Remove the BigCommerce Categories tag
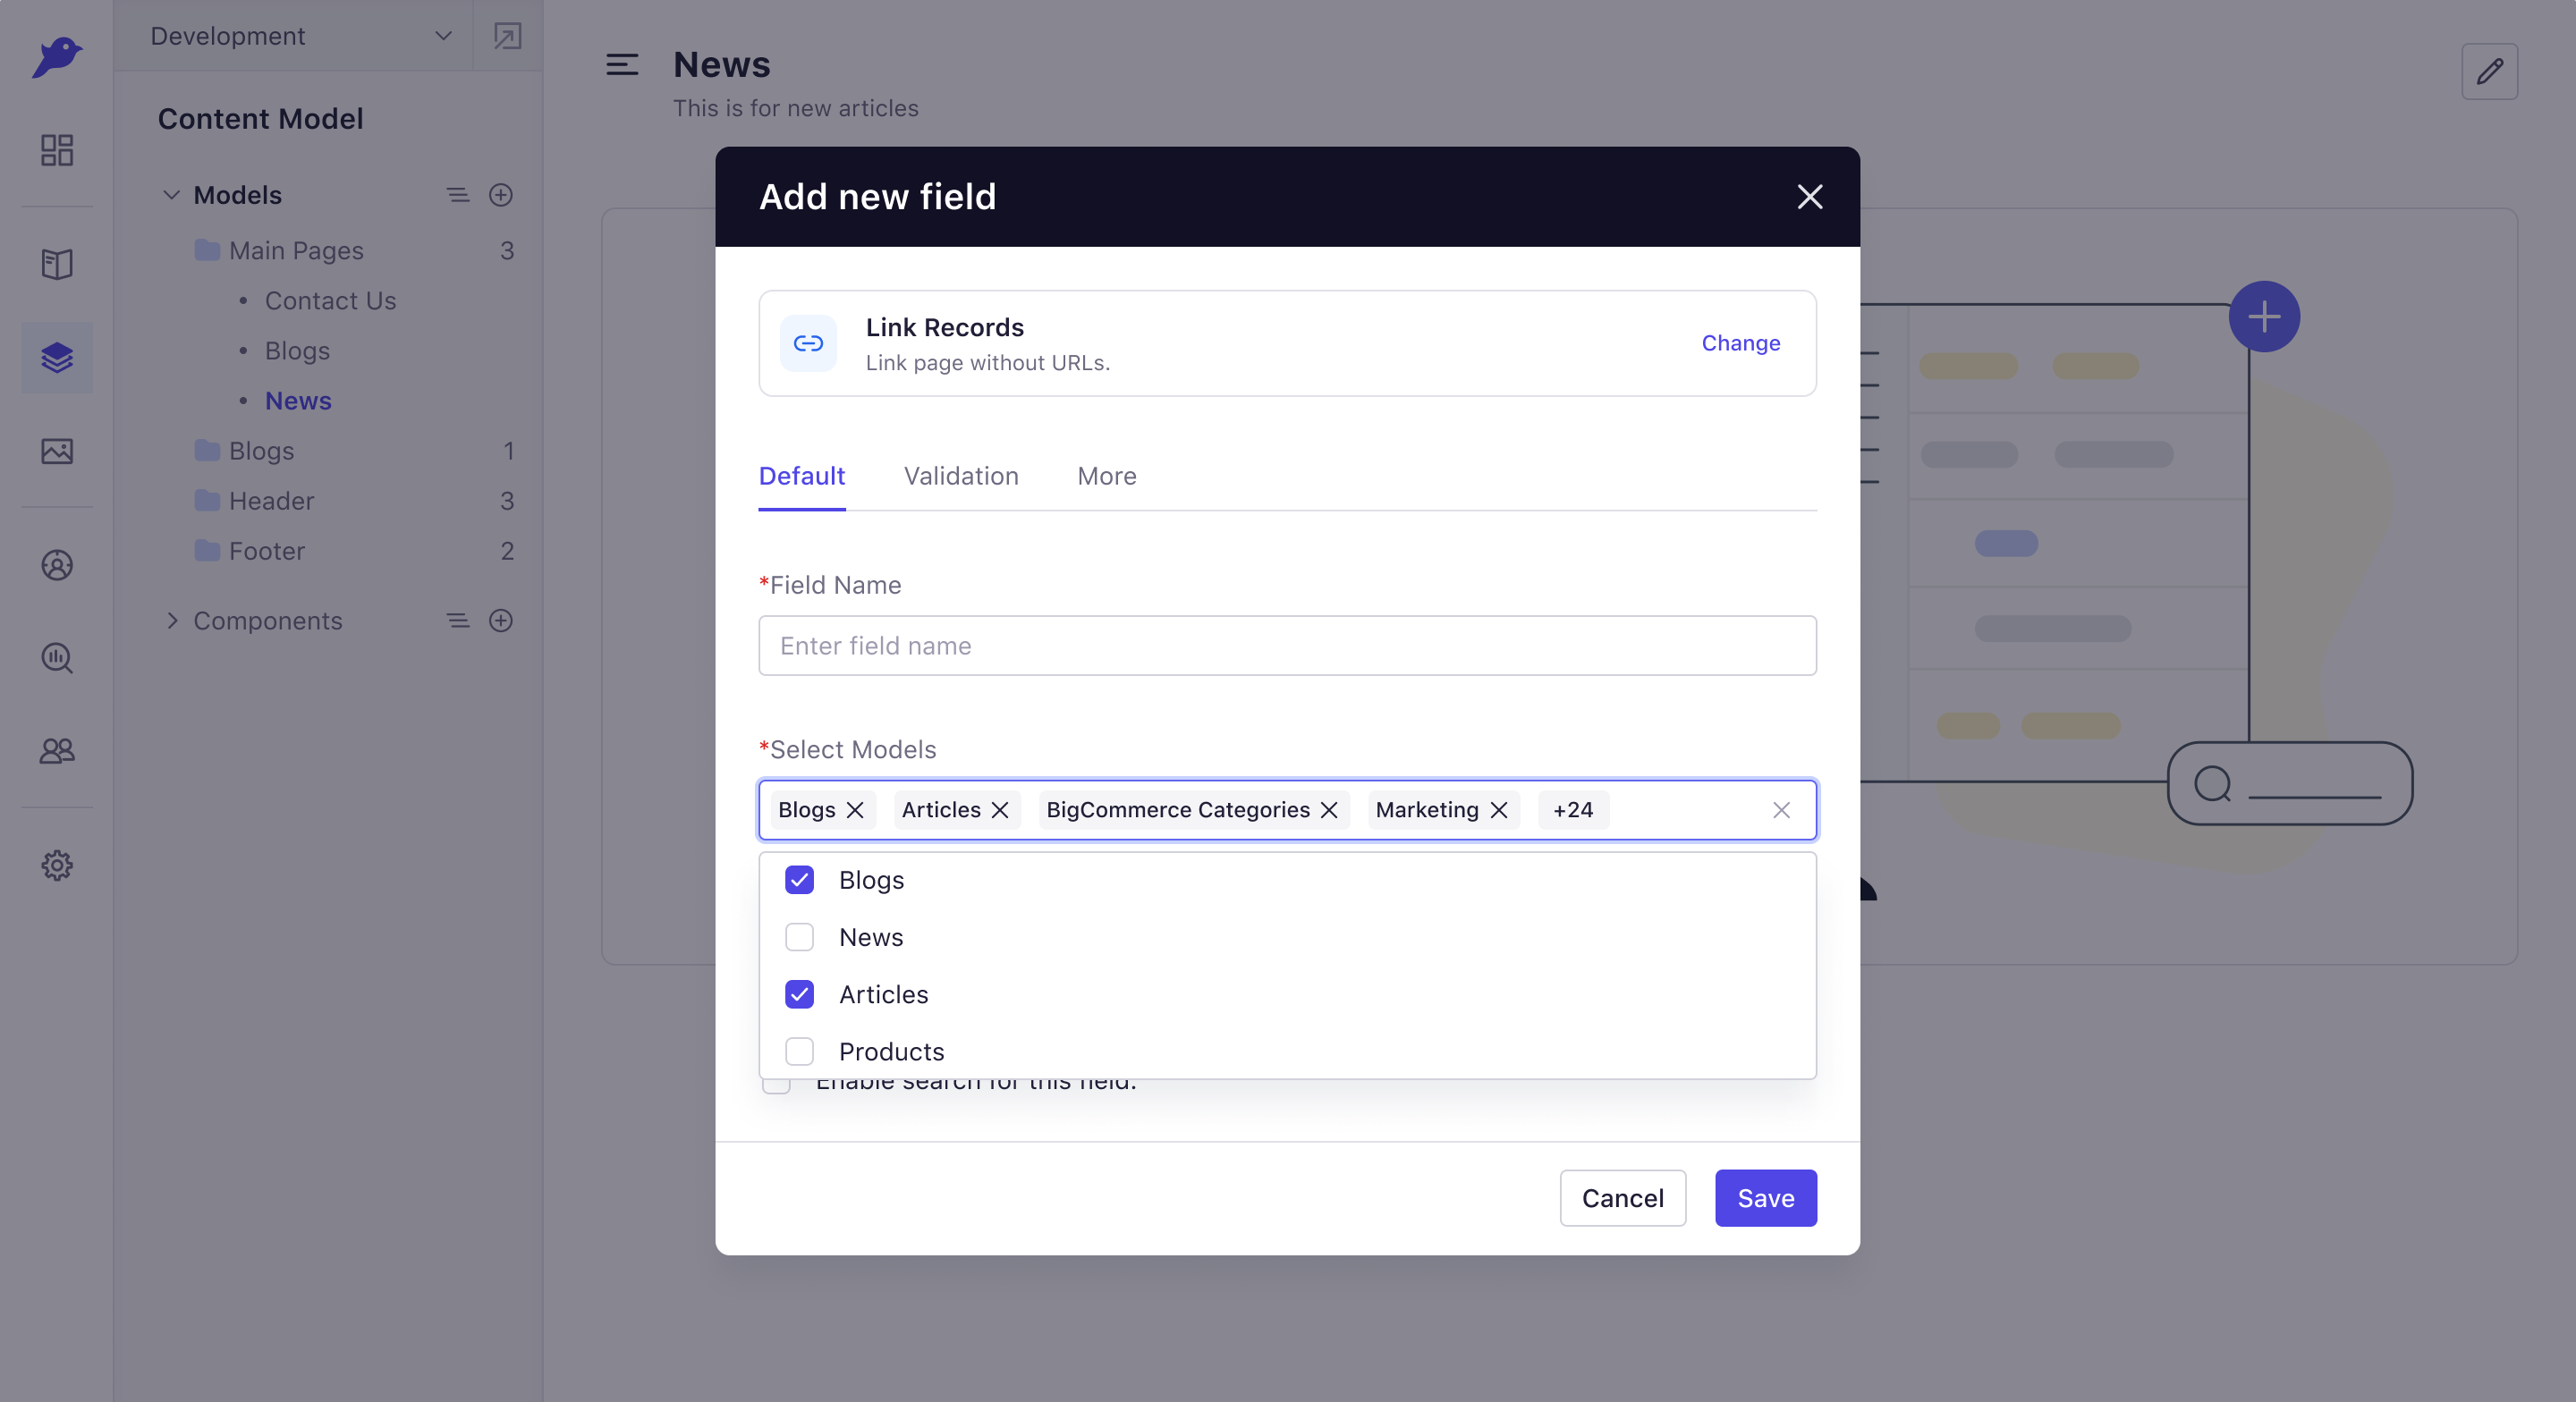The width and height of the screenshot is (2576, 1402). 1329,810
